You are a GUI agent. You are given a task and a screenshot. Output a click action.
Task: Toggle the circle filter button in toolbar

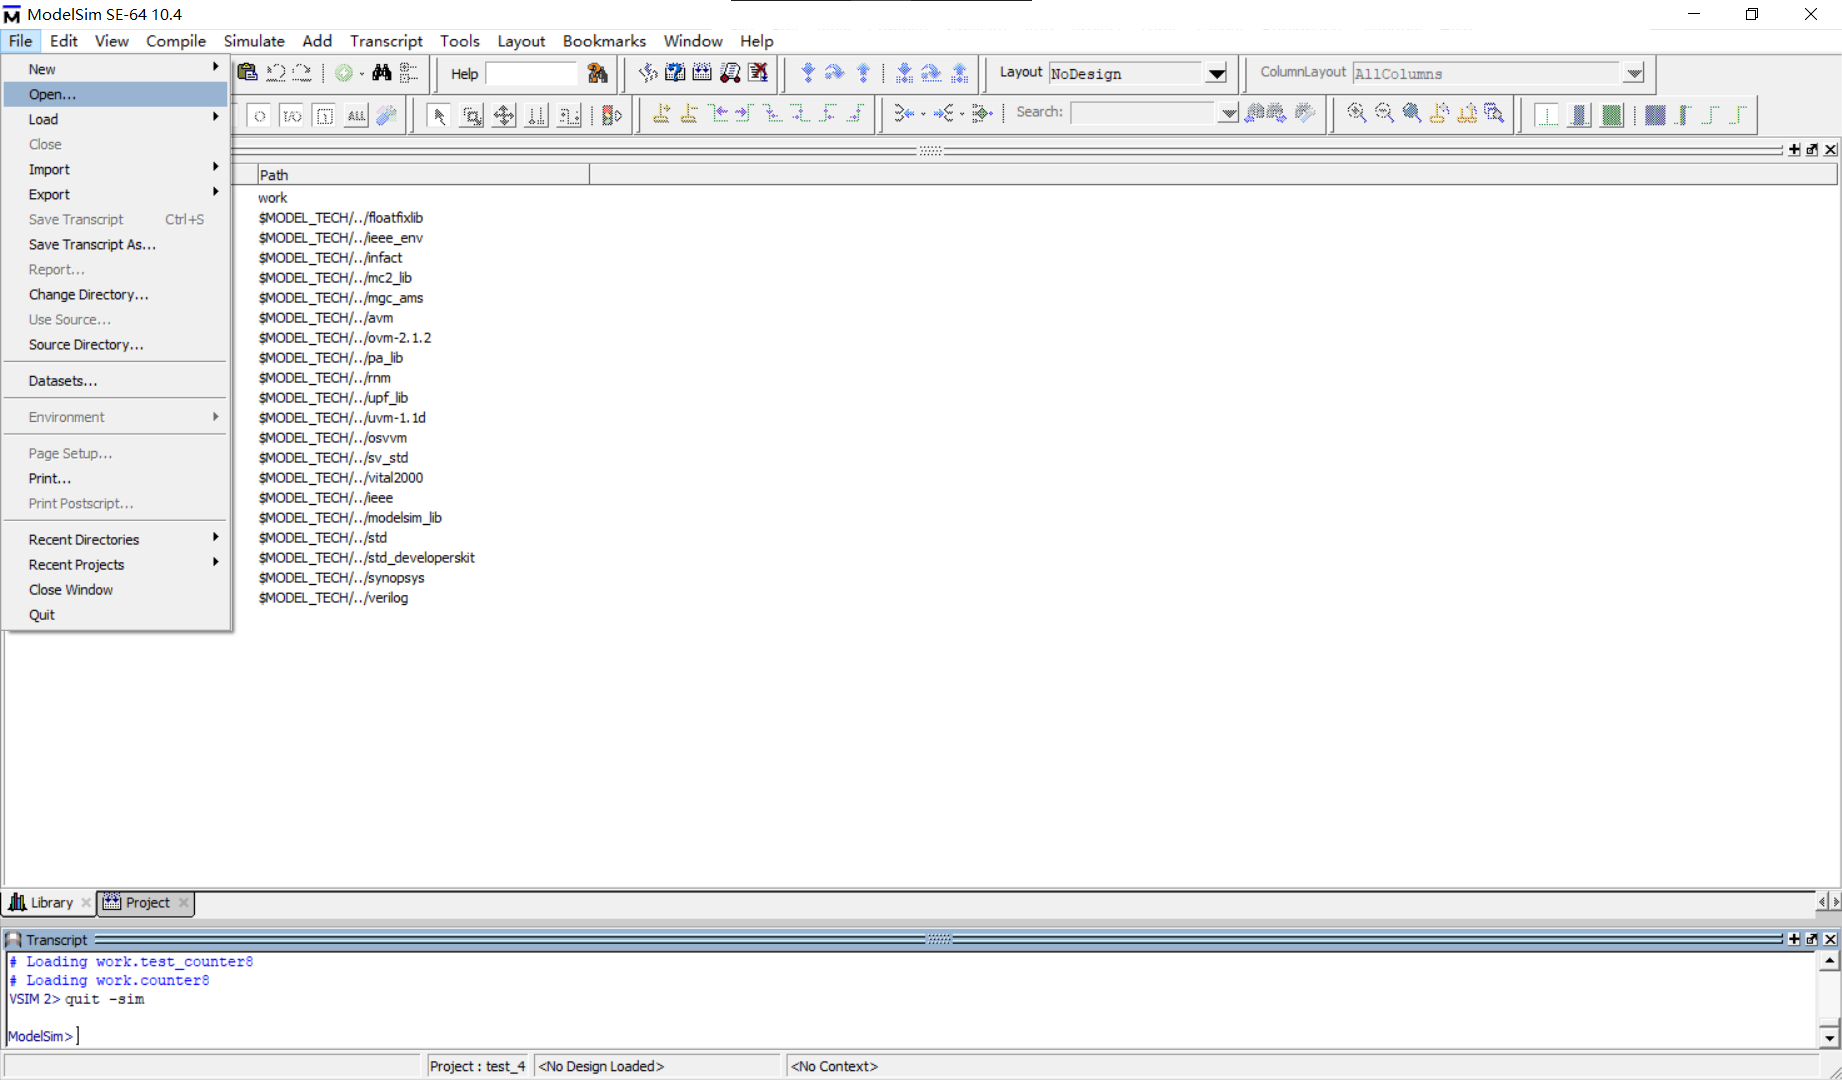click(259, 115)
